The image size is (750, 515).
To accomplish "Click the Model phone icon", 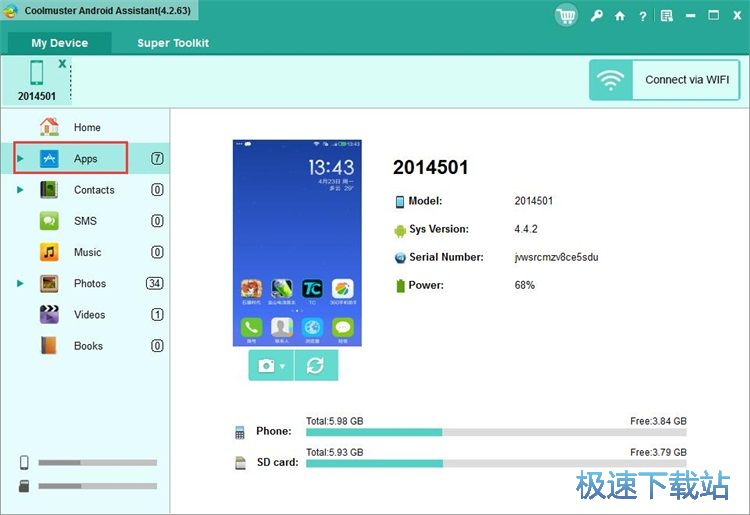I will [400, 202].
